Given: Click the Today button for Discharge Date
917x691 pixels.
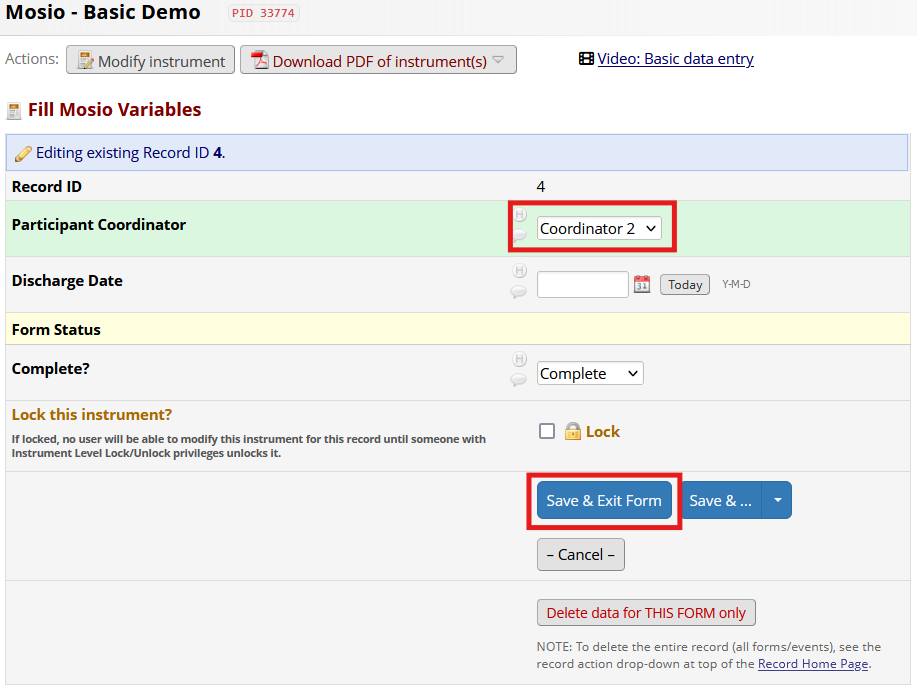Looking at the screenshot, I should click(685, 285).
